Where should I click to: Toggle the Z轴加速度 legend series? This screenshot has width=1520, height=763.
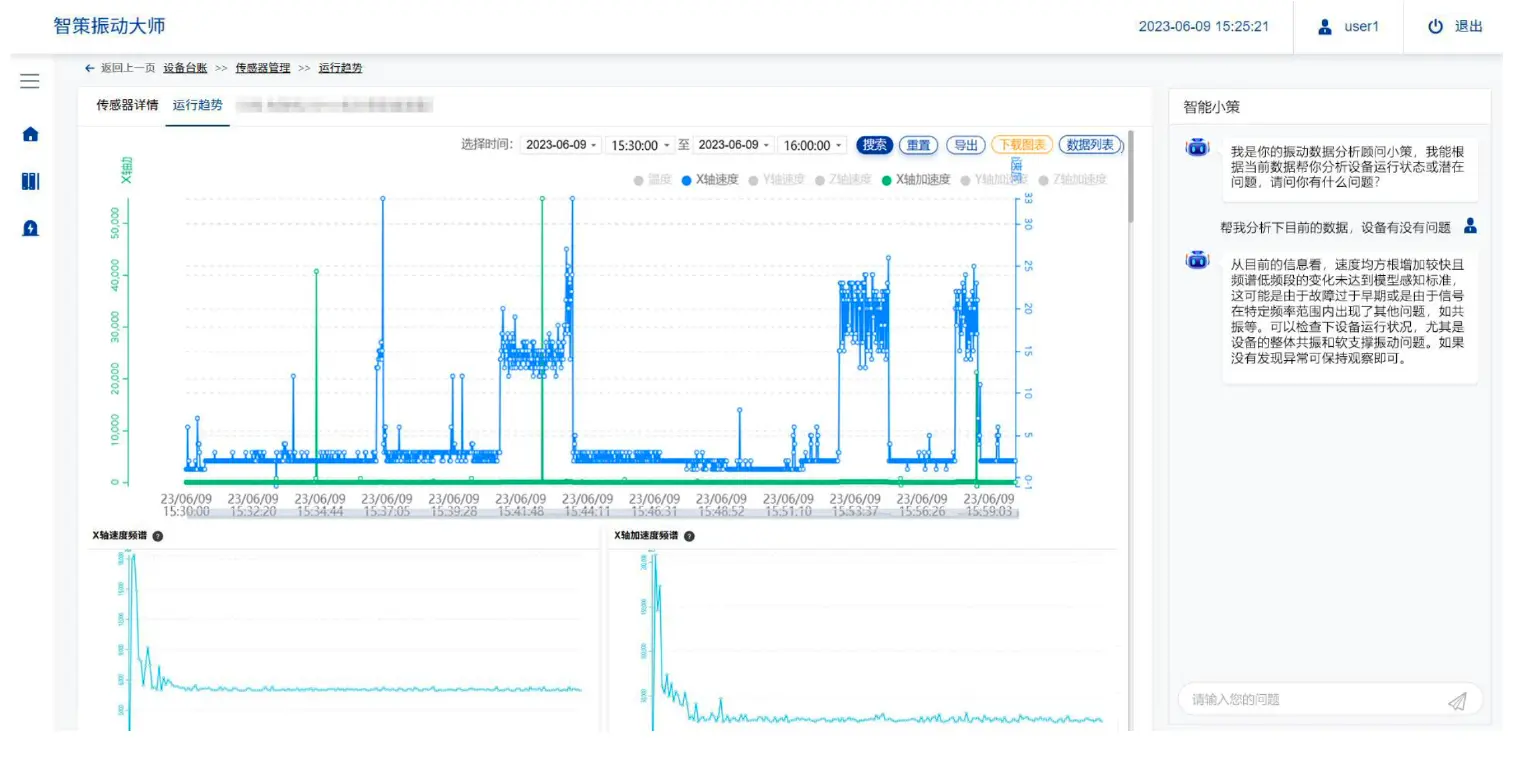click(x=1073, y=180)
